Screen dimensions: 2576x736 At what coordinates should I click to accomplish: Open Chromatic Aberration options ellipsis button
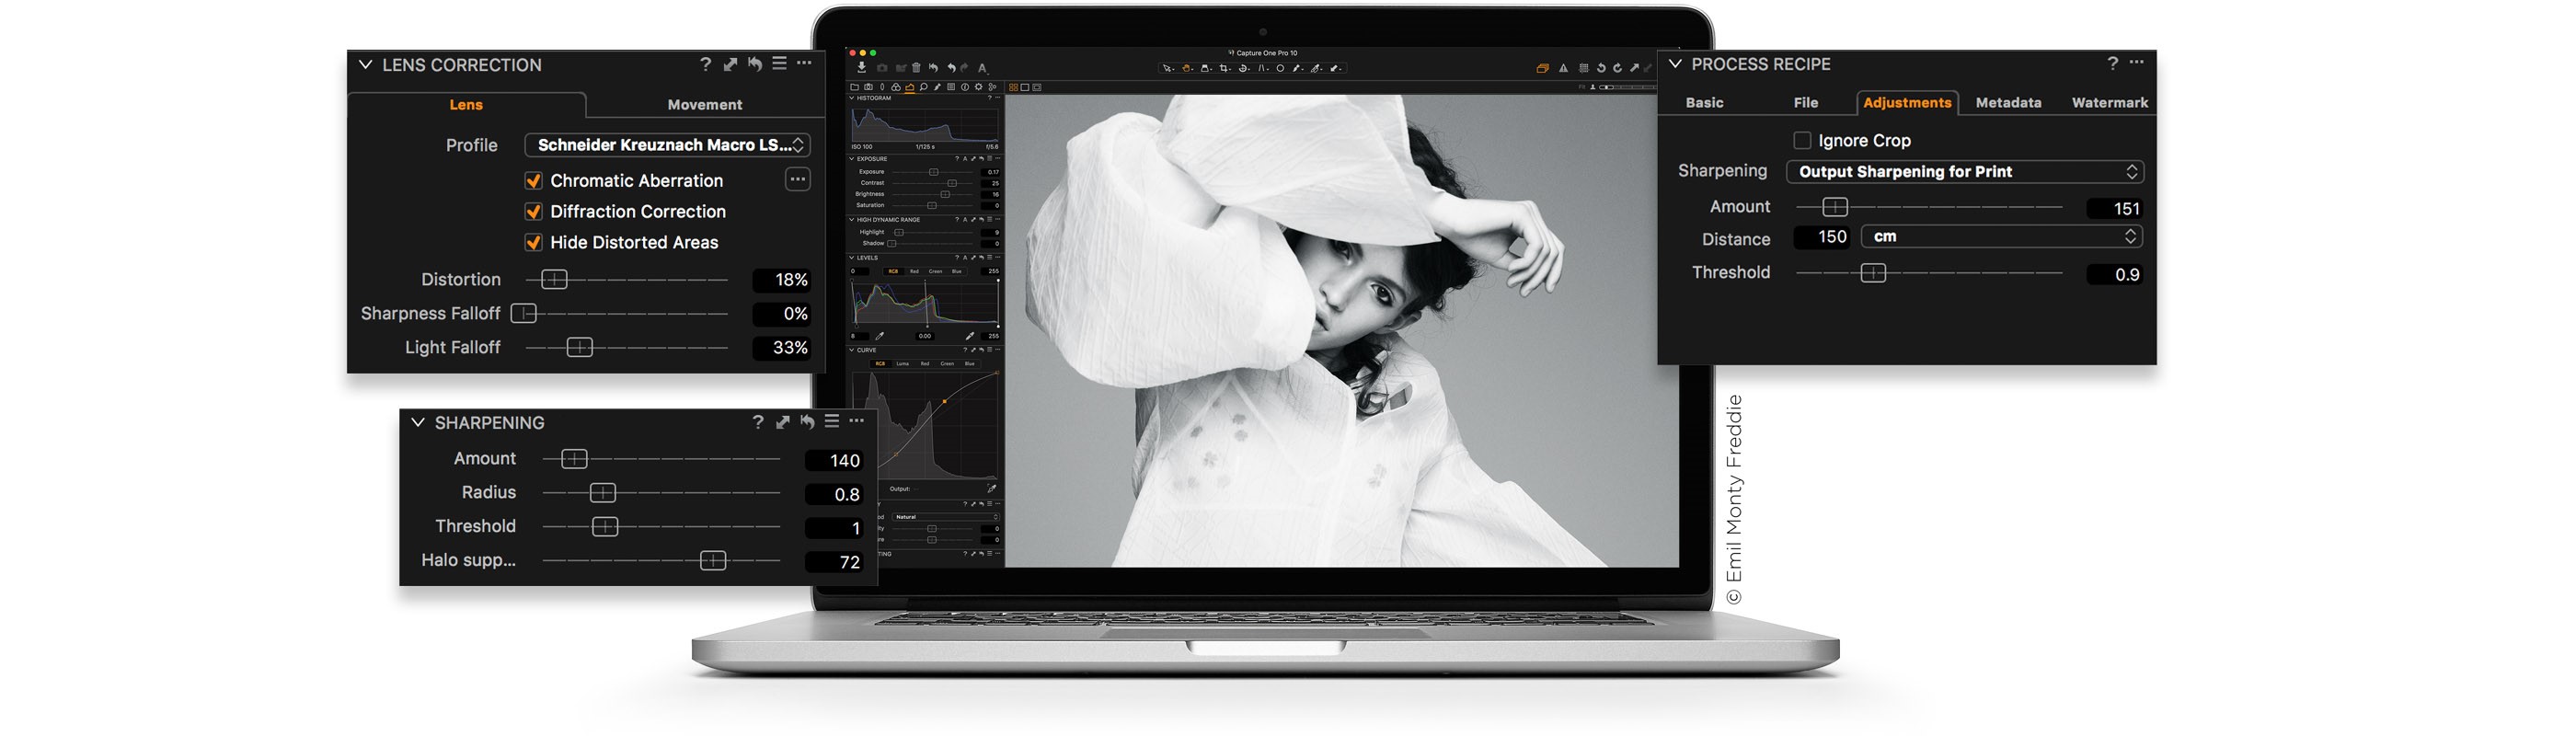click(798, 180)
